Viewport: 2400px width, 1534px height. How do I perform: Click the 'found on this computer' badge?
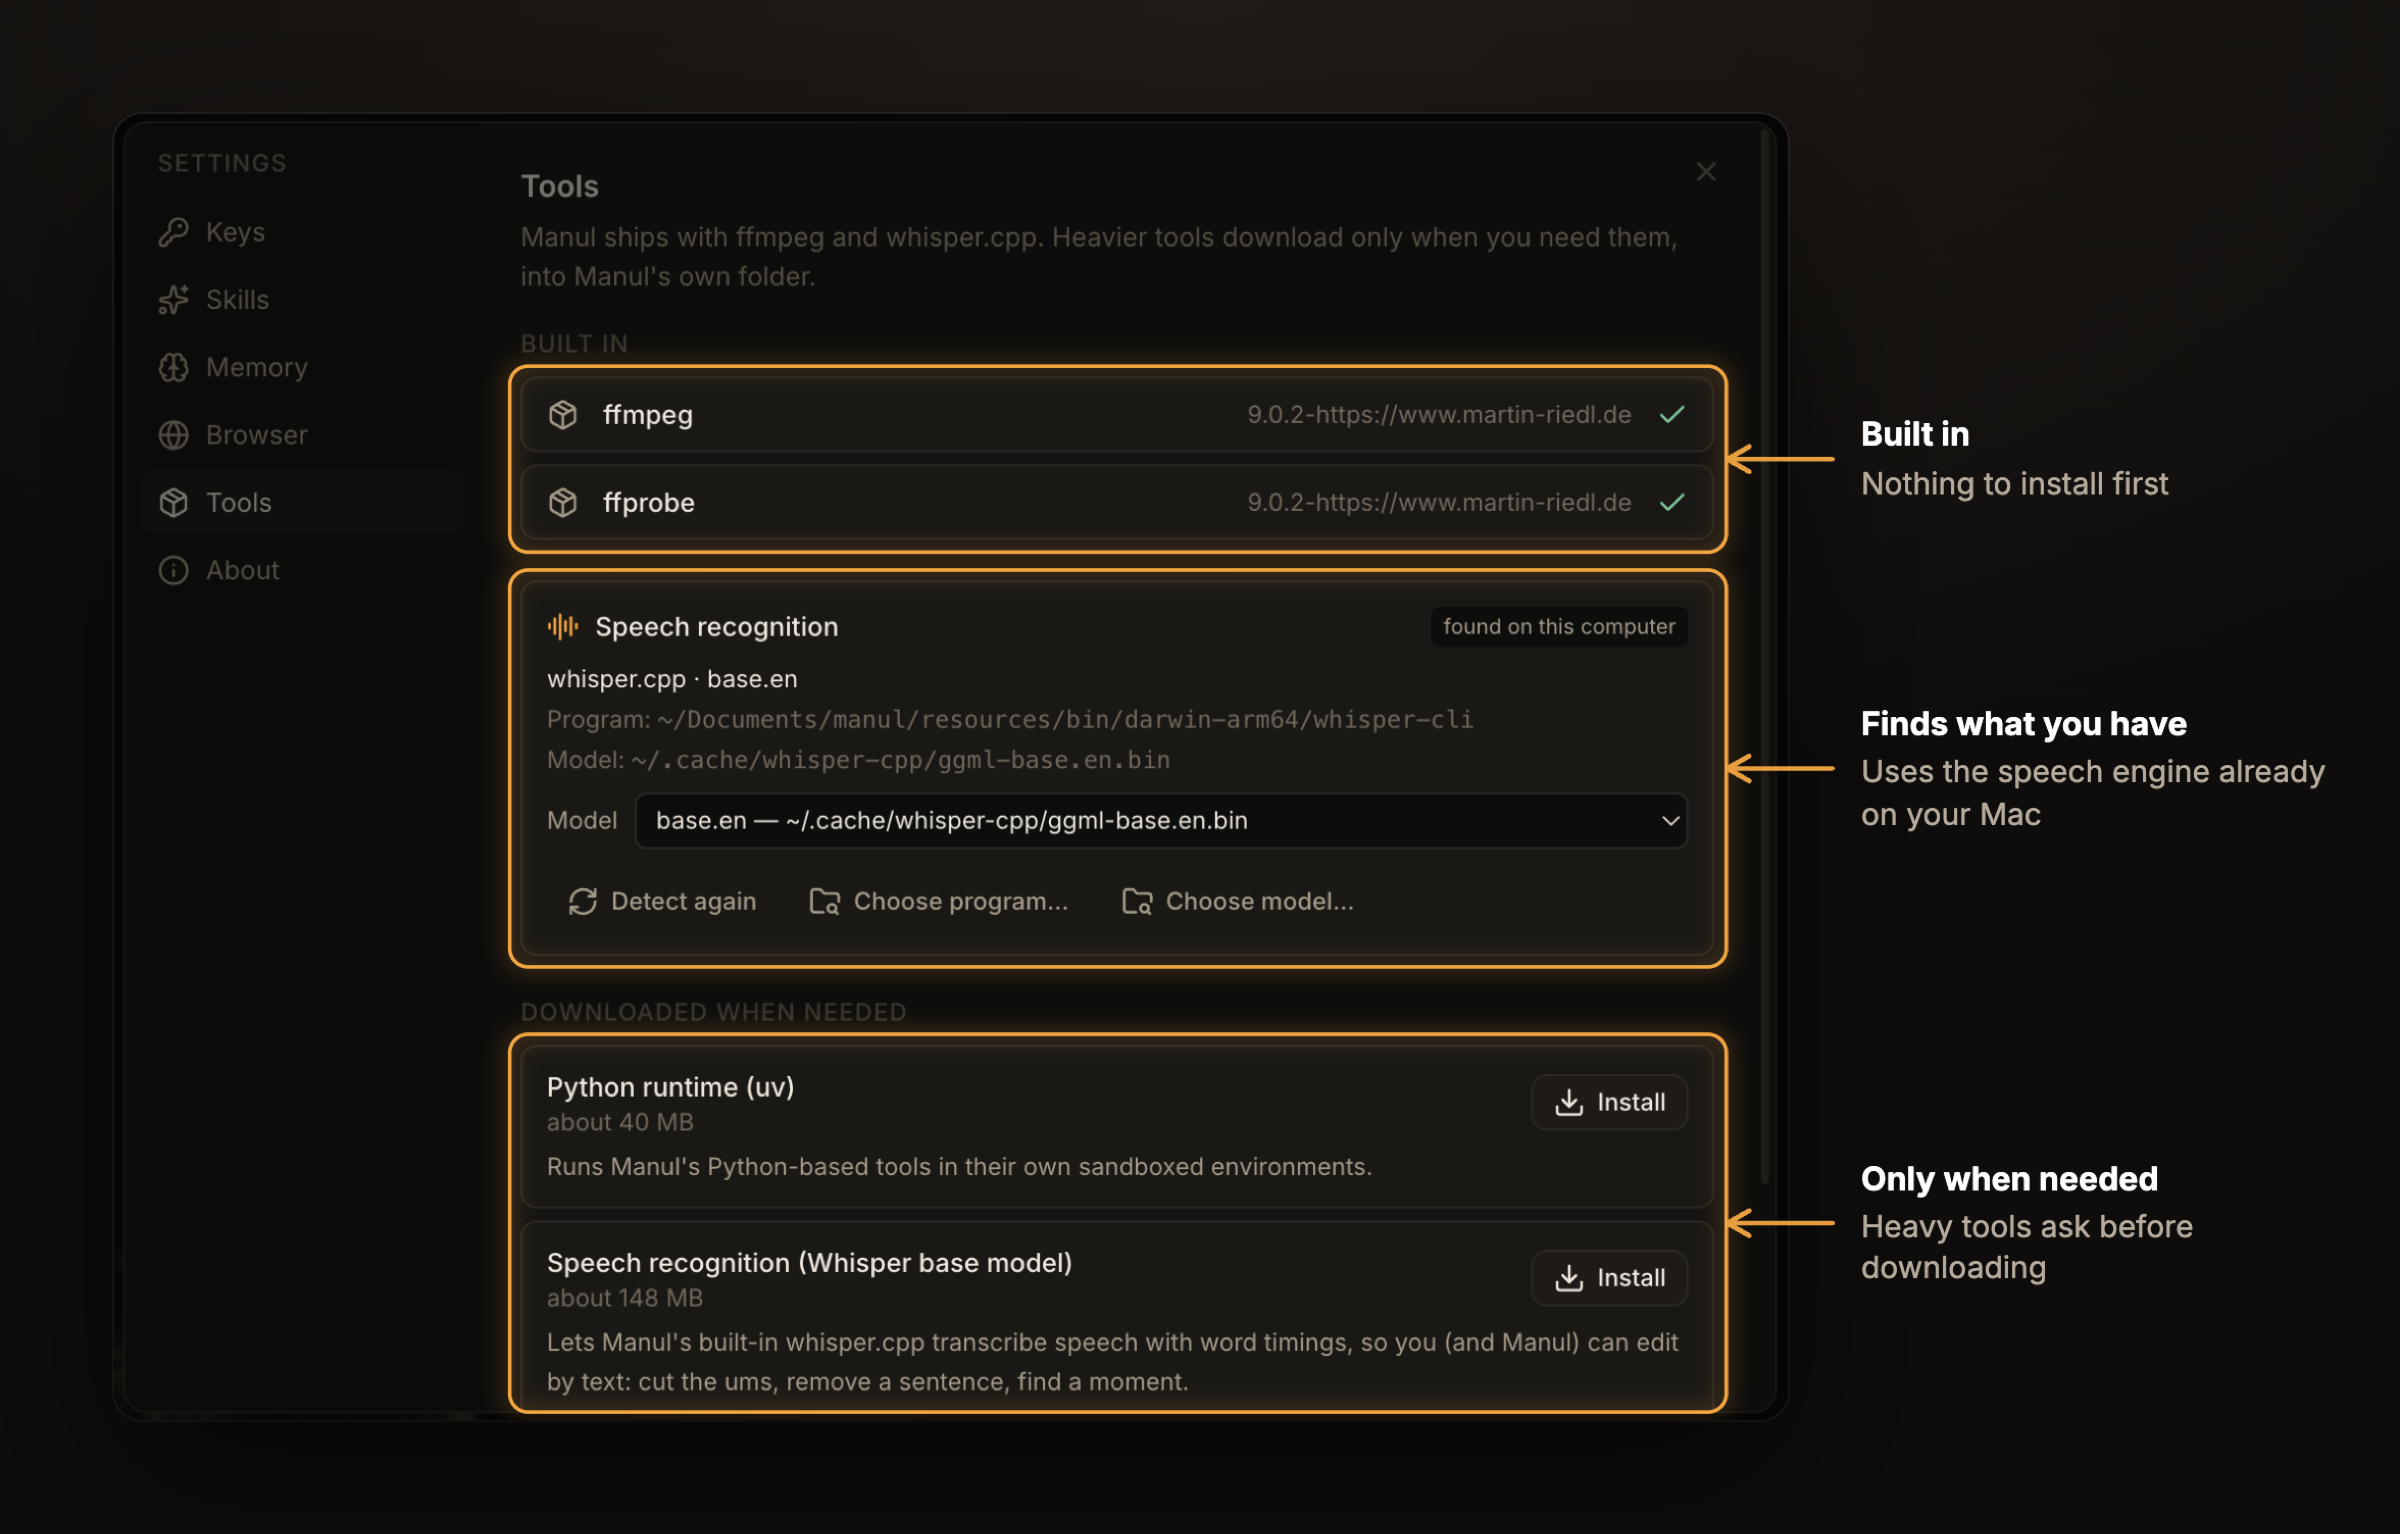click(x=1559, y=627)
